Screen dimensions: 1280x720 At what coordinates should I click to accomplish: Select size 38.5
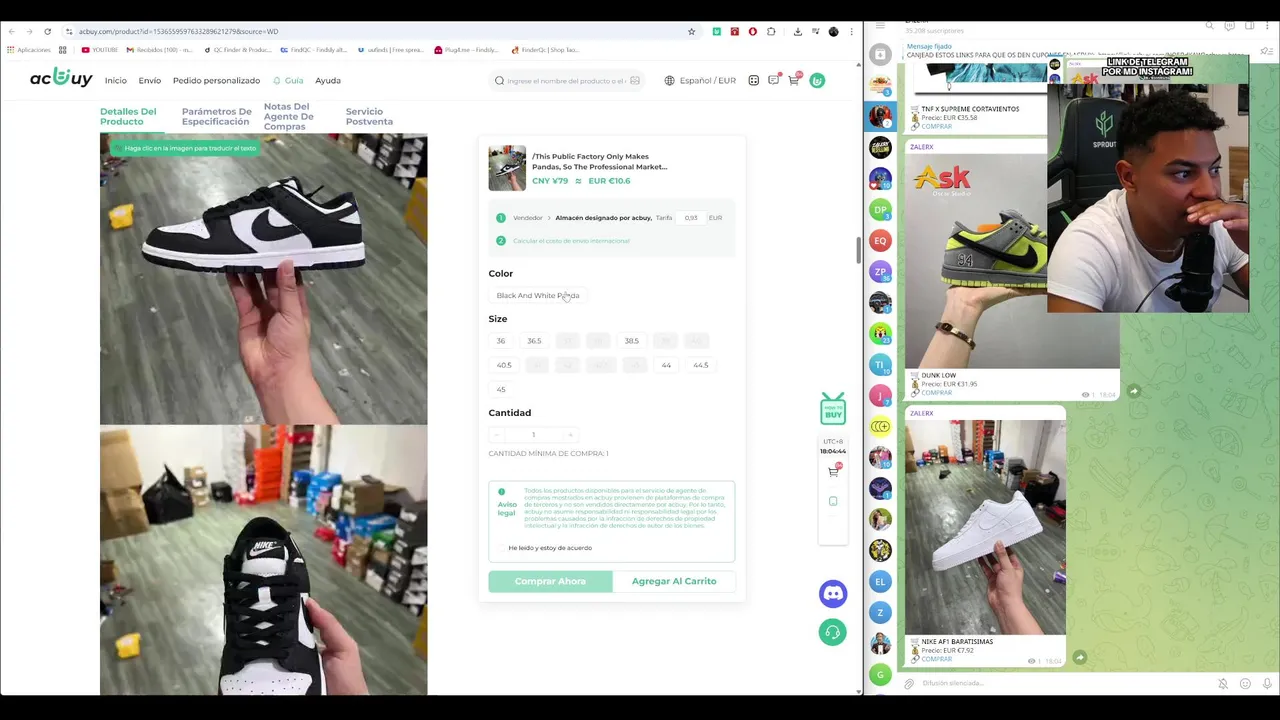[631, 341]
